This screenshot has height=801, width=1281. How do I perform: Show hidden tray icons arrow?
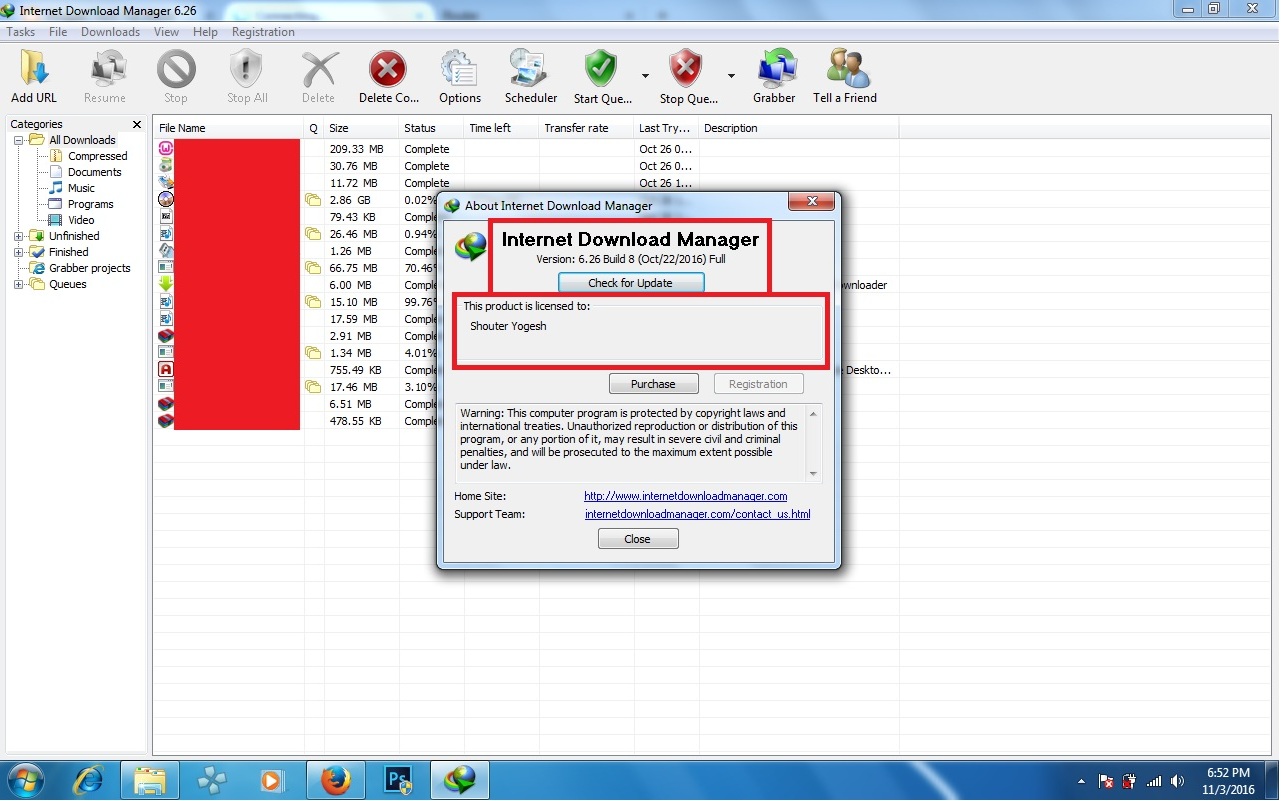1081,781
